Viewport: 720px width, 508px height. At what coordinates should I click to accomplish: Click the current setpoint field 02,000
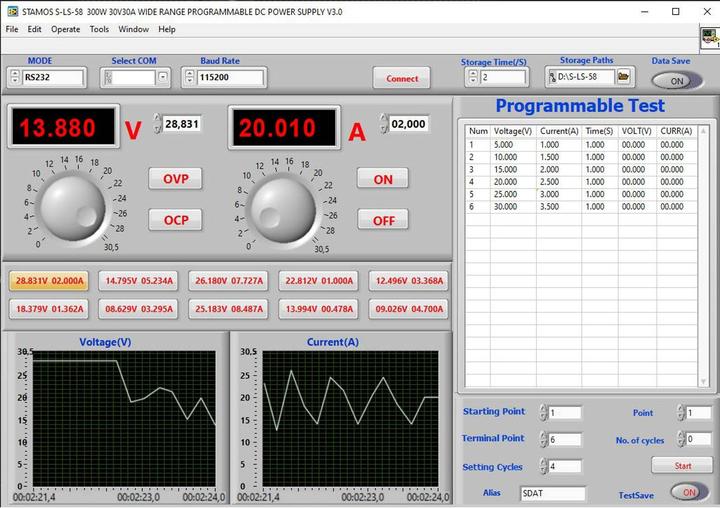408,124
